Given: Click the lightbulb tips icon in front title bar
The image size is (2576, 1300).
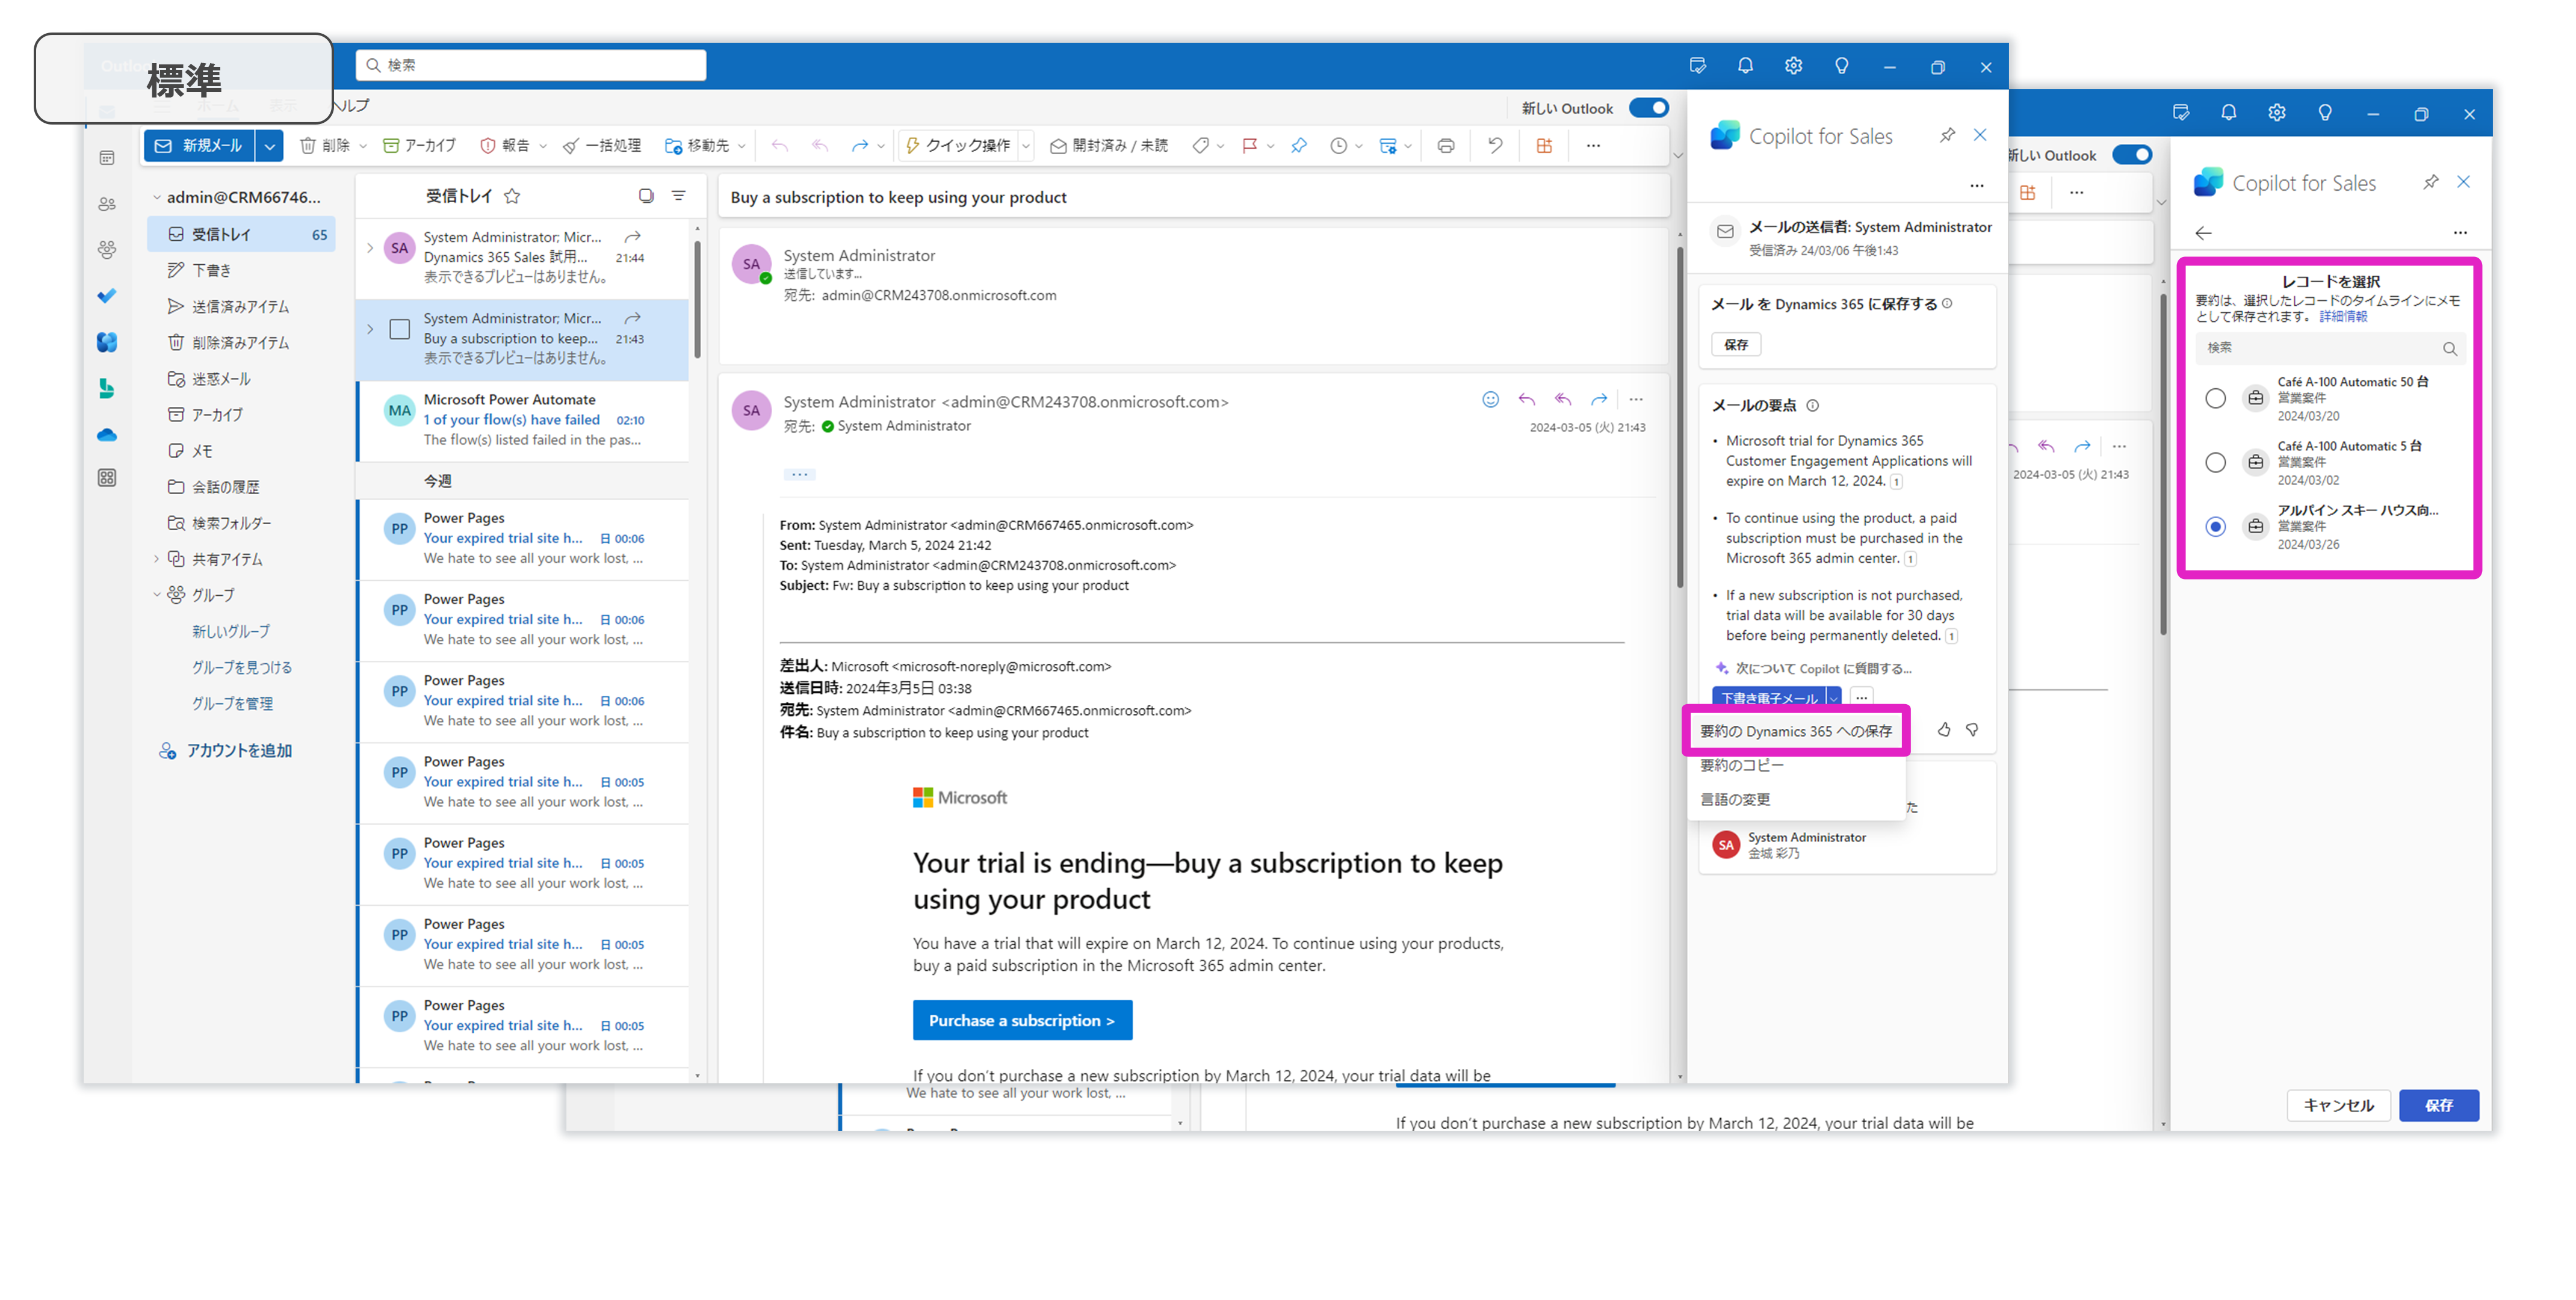Looking at the screenshot, I should pyautogui.click(x=1841, y=66).
